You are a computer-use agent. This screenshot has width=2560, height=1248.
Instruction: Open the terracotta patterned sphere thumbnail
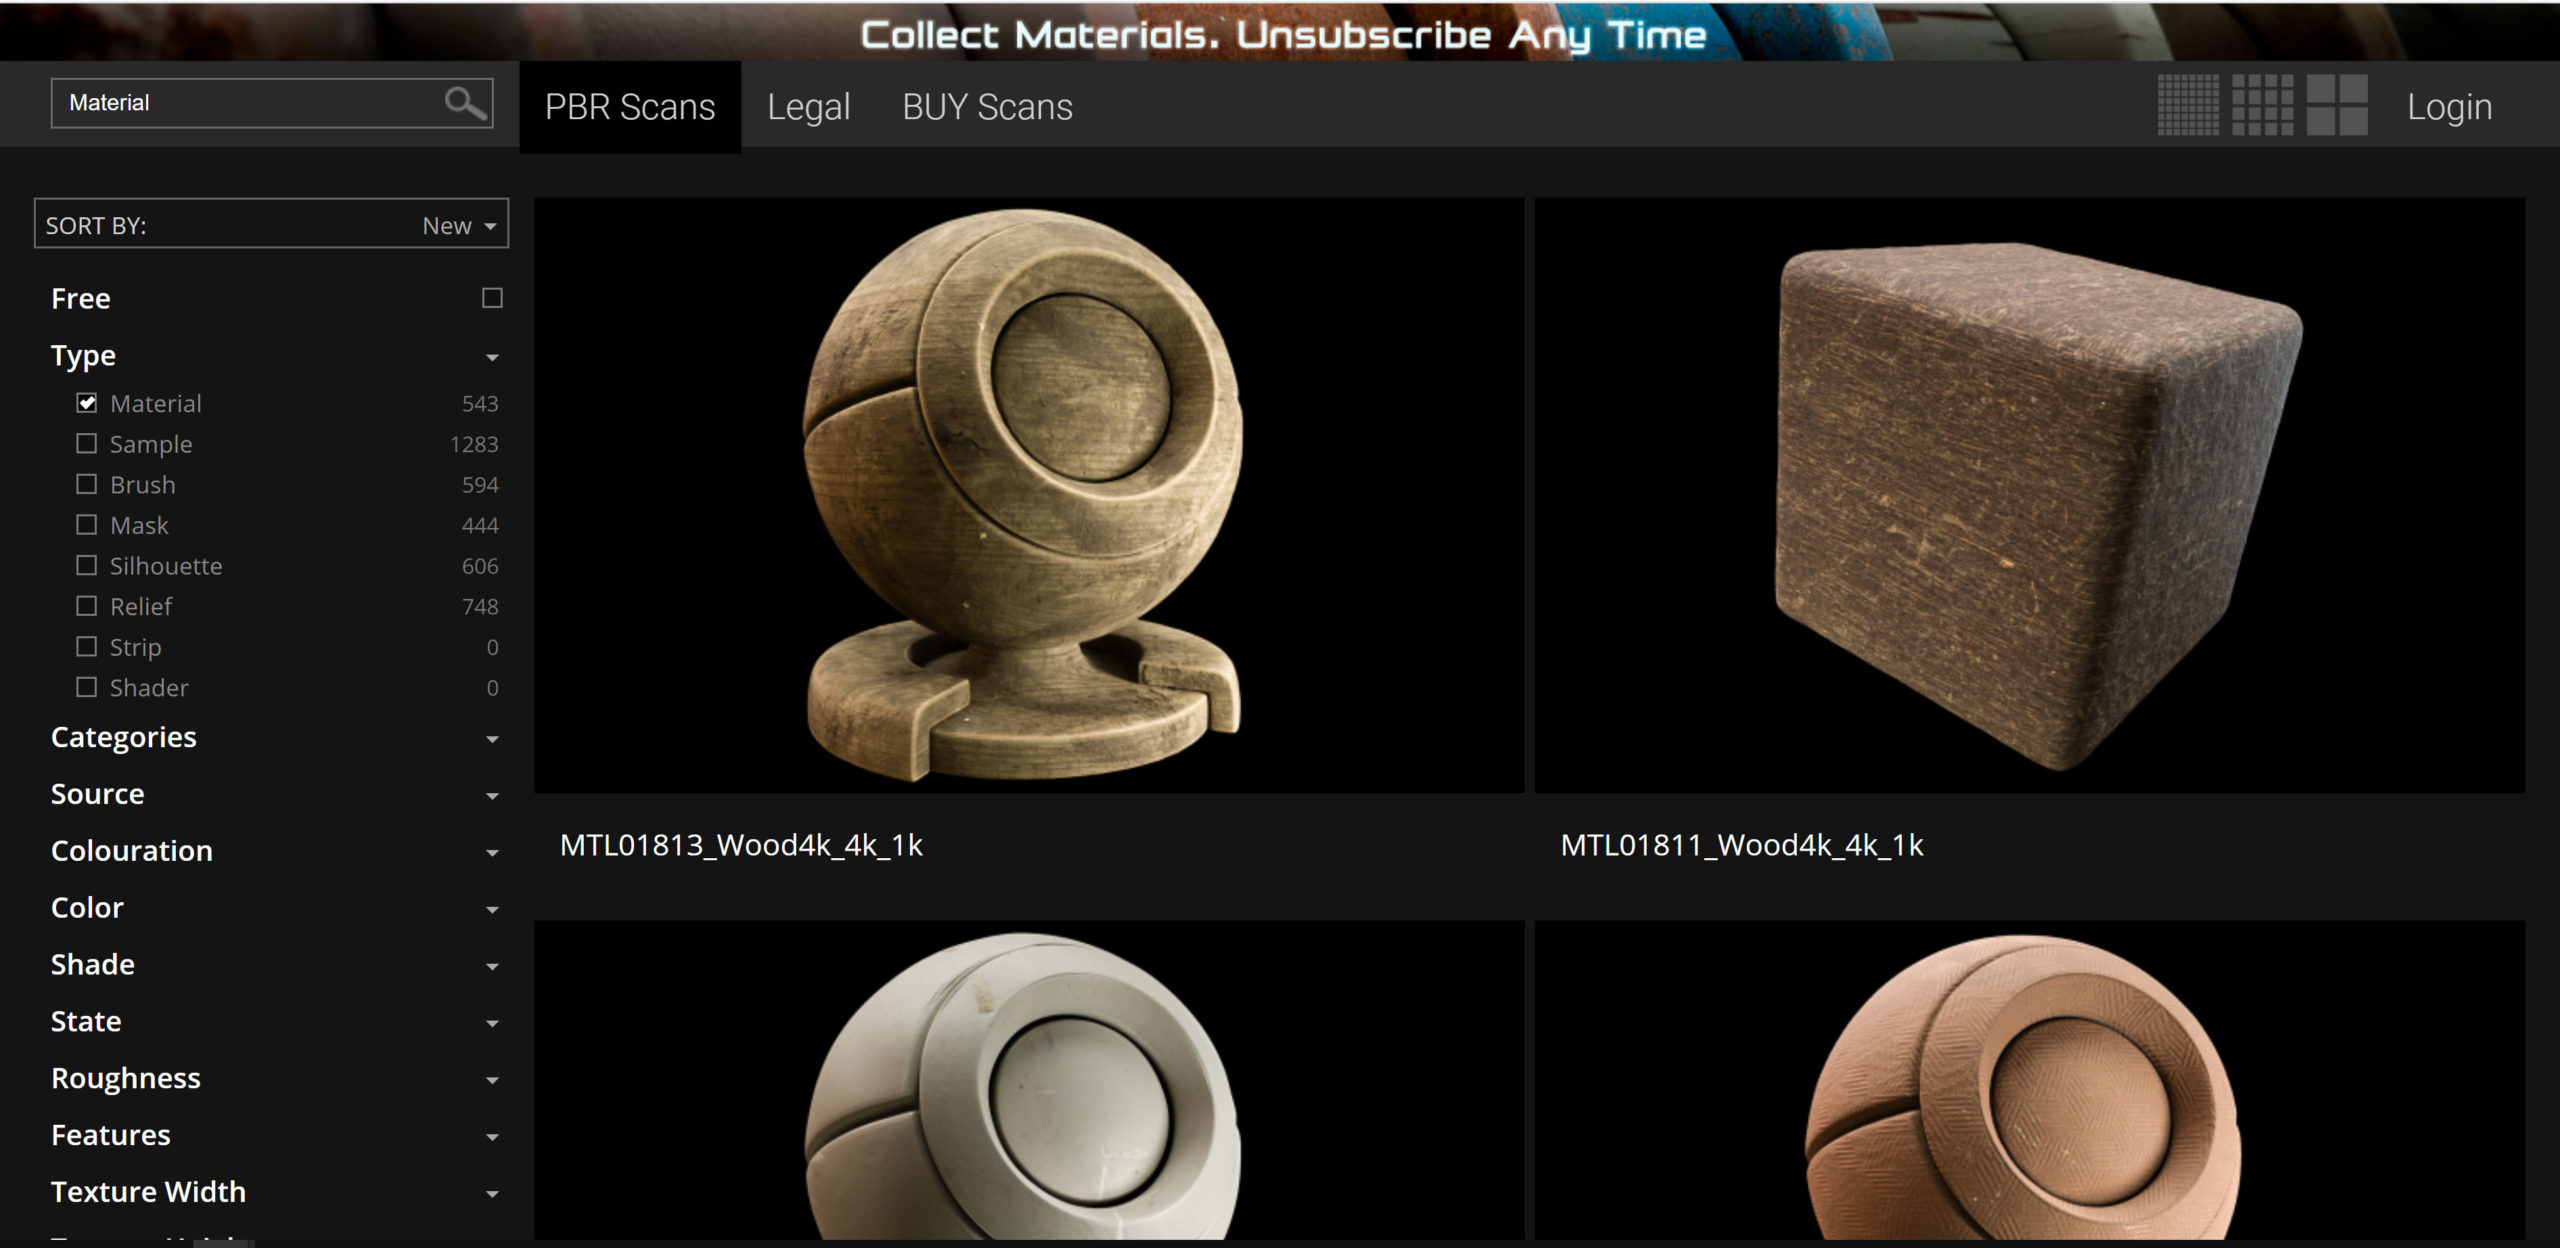(2030, 1080)
